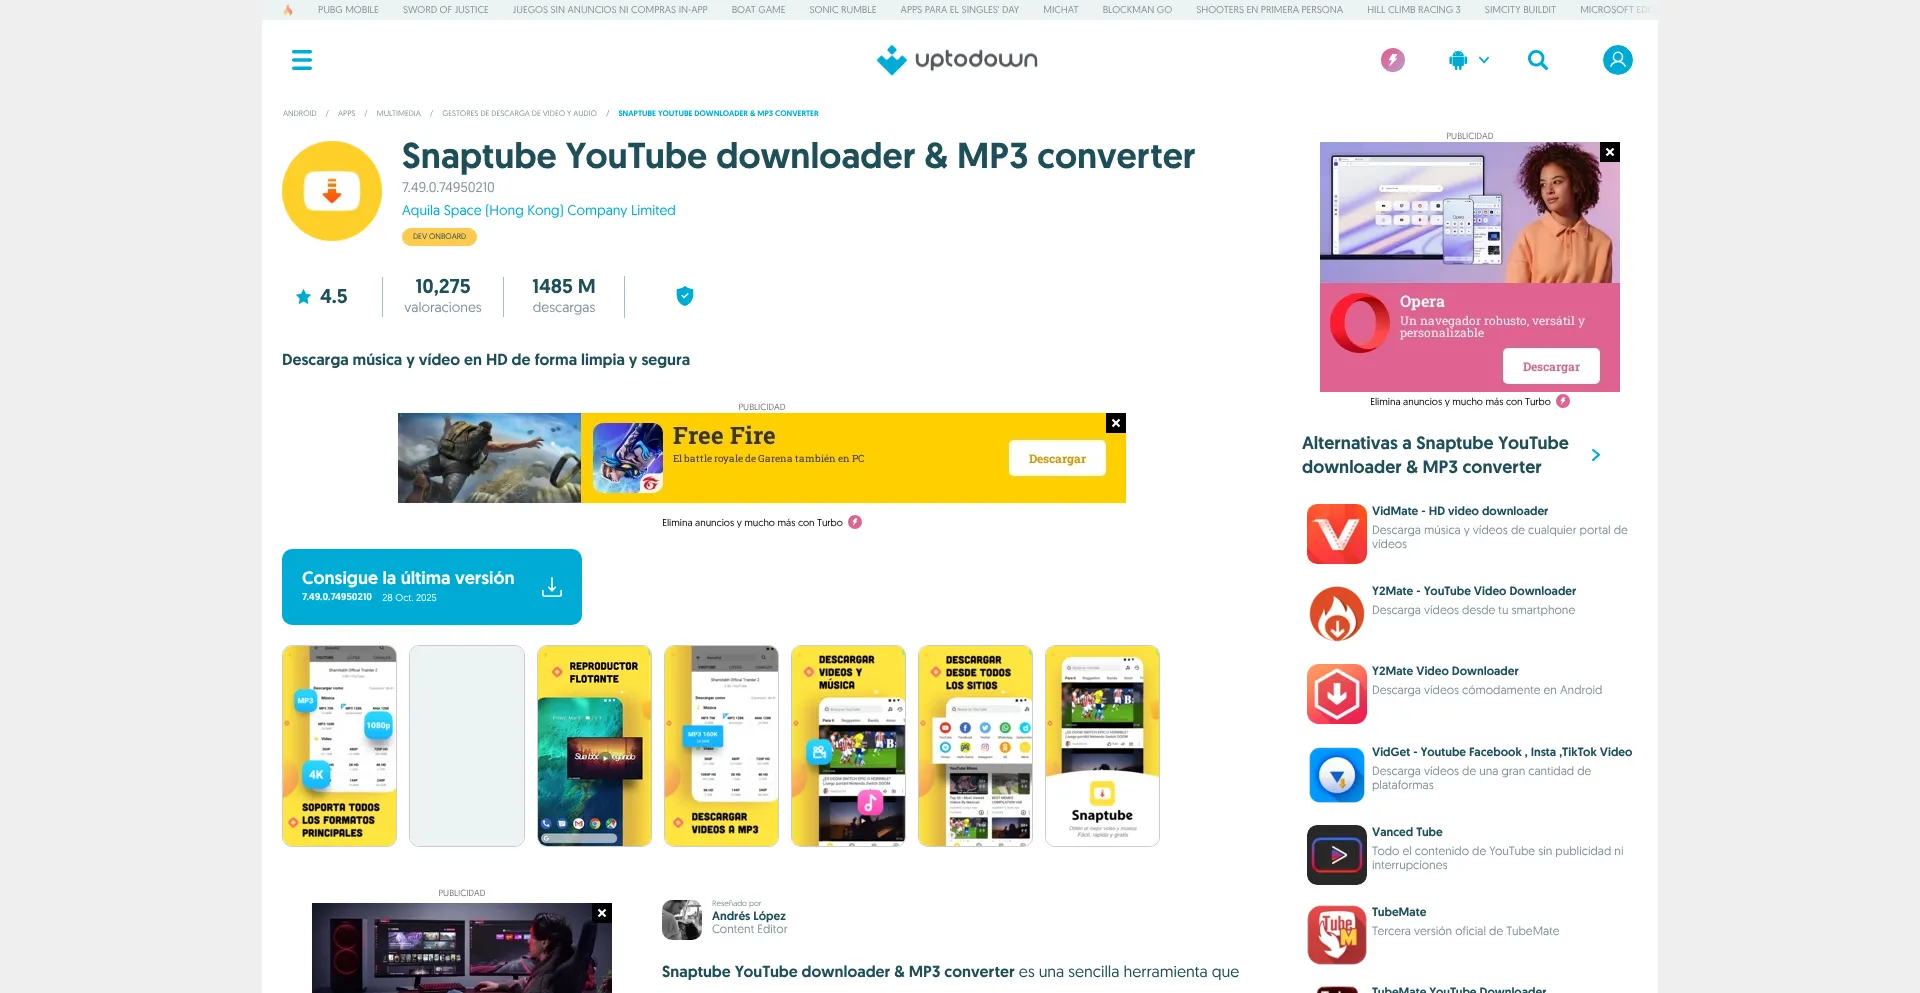Close the Opera sidebar ad
1920x993 pixels.
(x=1609, y=152)
